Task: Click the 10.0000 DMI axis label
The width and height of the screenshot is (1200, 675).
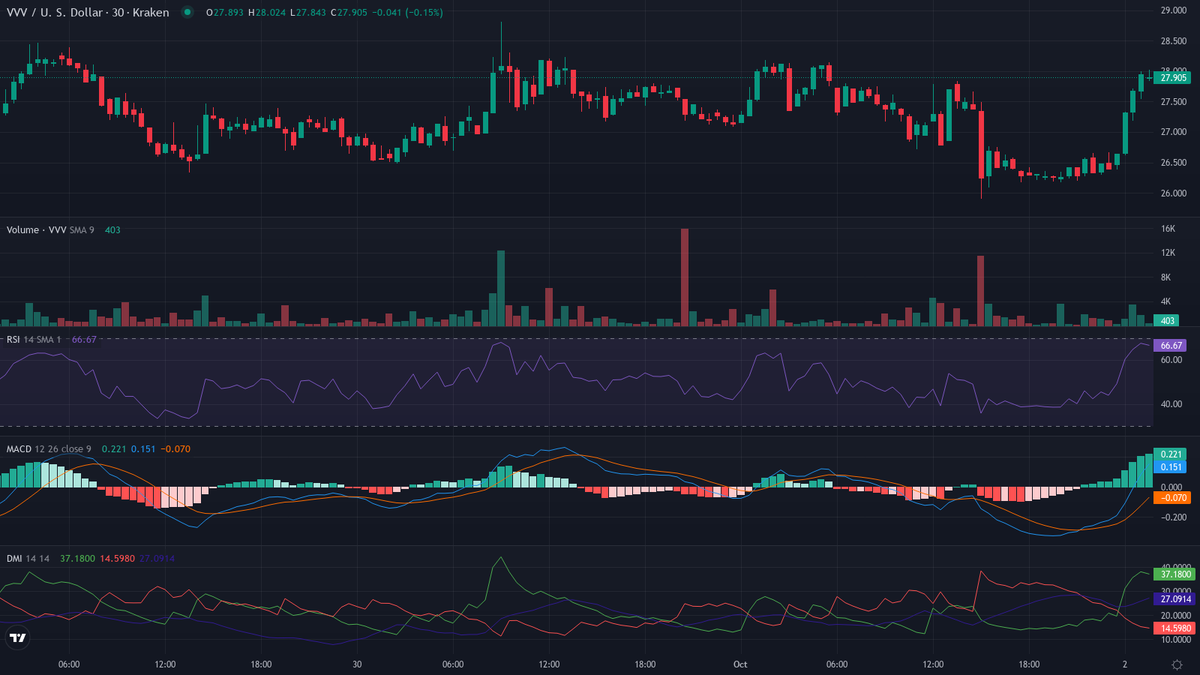Action: pos(1175,639)
